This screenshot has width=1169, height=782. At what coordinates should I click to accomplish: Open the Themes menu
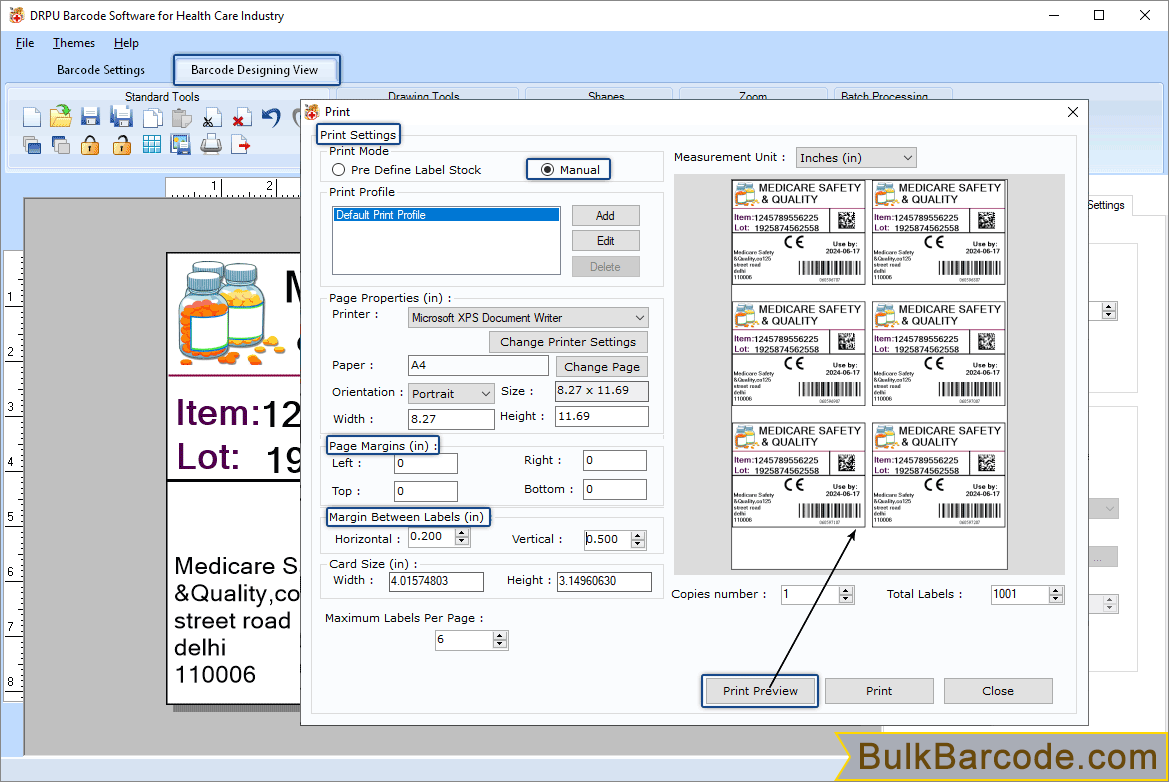coord(74,43)
